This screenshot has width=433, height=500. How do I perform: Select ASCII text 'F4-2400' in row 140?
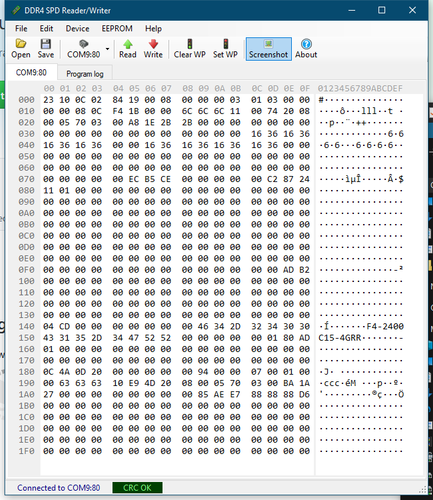[385, 326]
